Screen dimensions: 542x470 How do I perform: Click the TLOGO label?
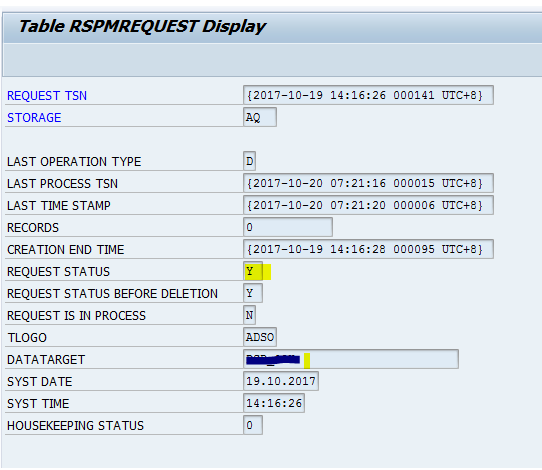click(x=27, y=338)
